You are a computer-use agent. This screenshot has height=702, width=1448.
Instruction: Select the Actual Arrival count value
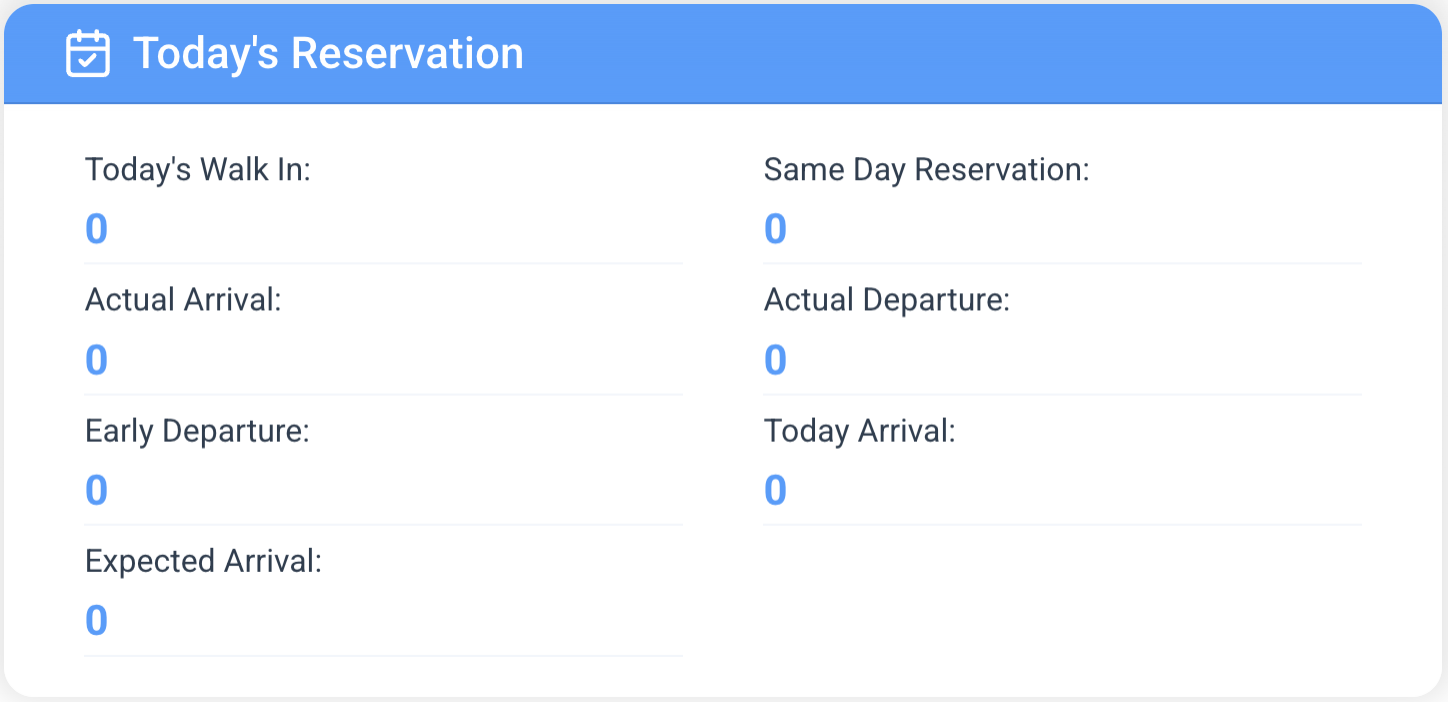tap(96, 360)
